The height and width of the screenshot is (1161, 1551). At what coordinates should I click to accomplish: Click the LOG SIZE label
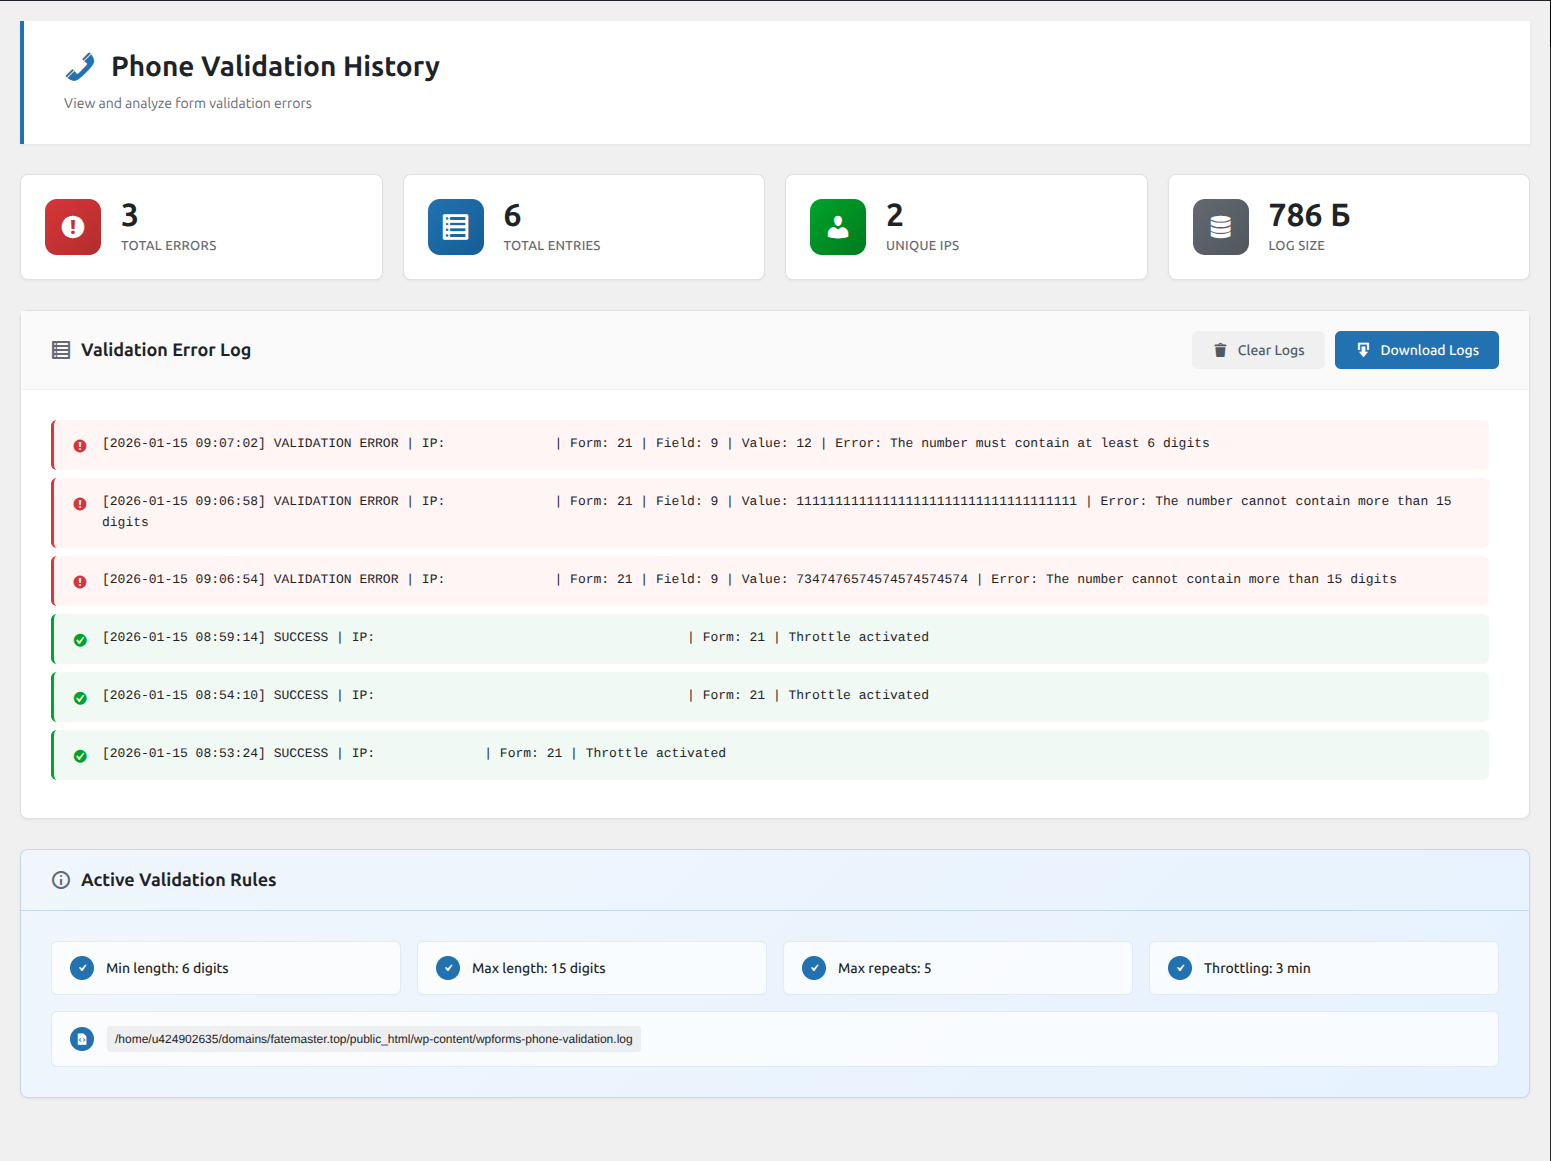pyautogui.click(x=1297, y=246)
